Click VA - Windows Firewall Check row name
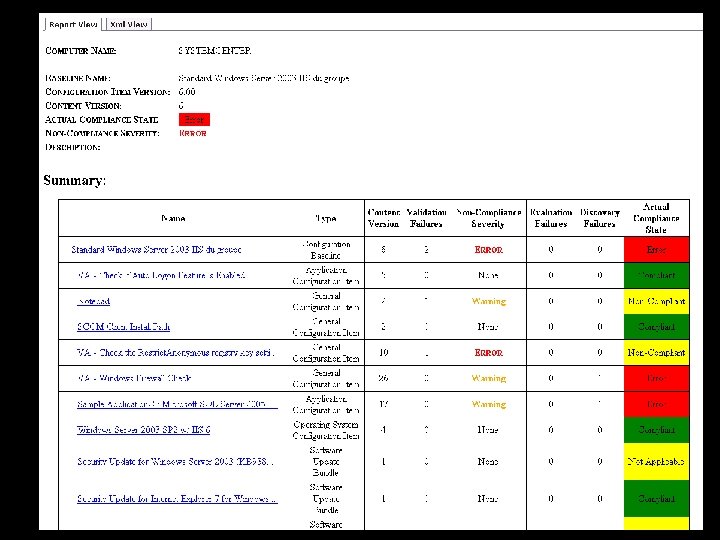Screen dimensions: 720x540 [134, 378]
